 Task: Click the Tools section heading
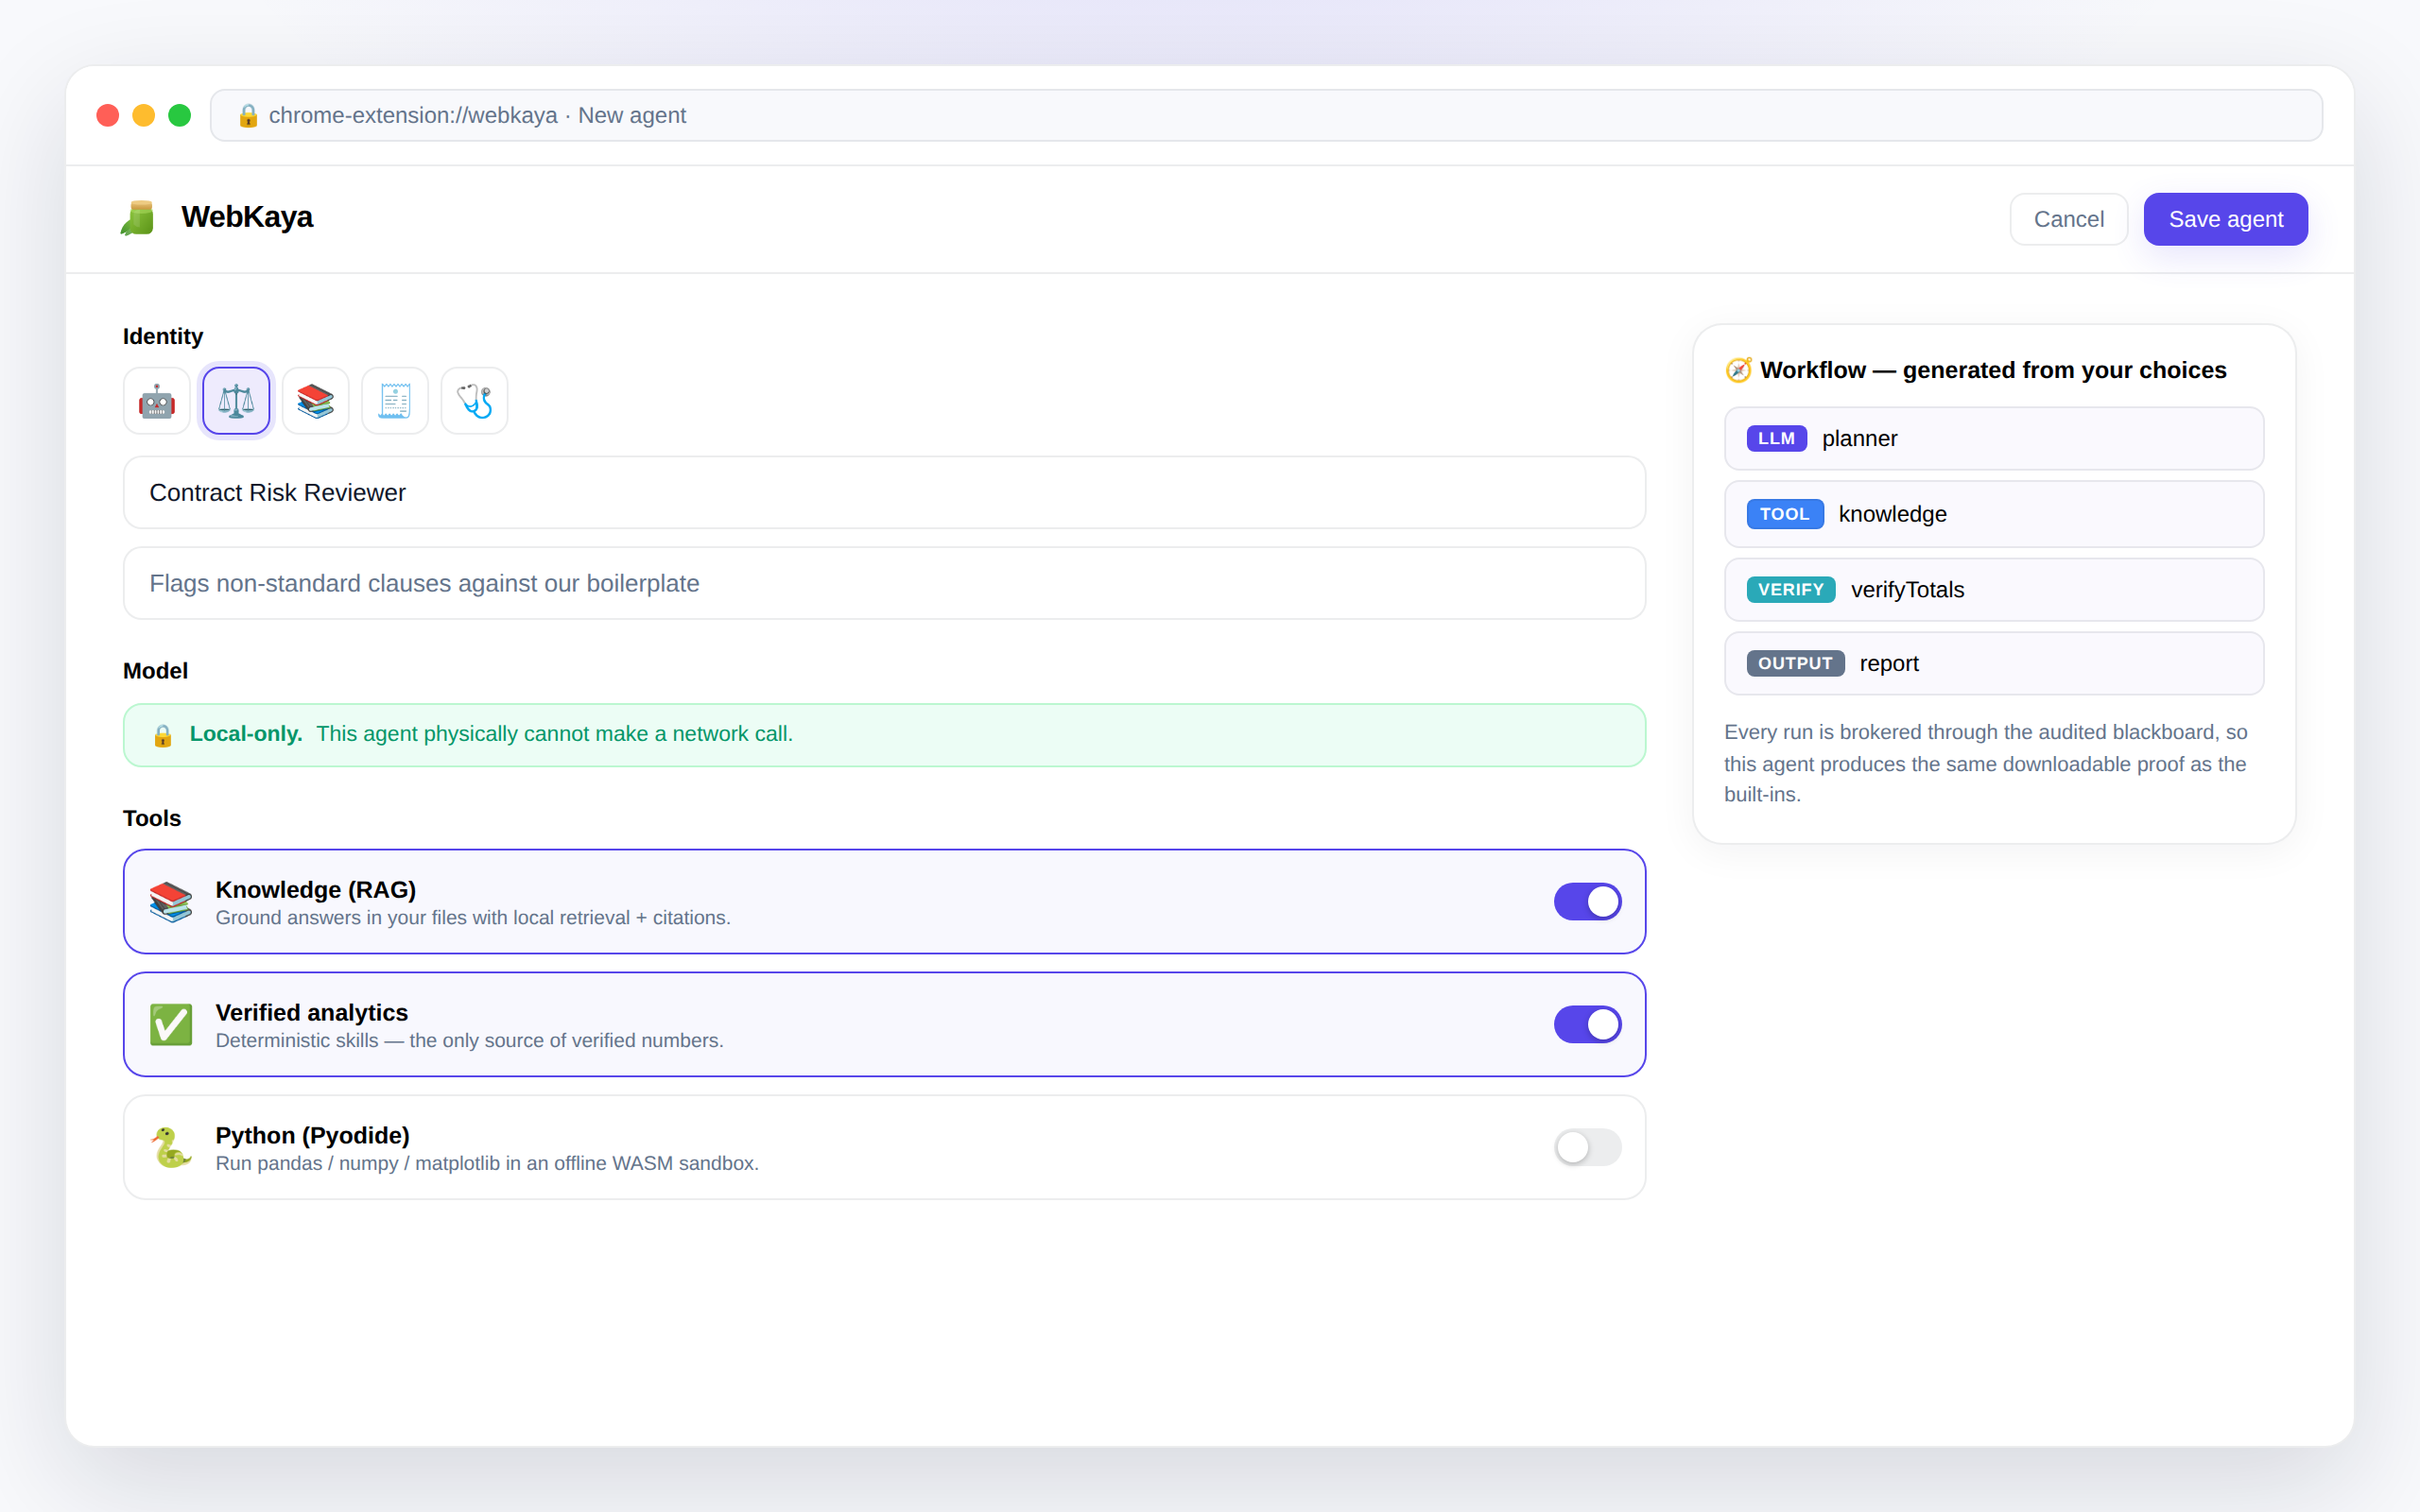click(152, 818)
